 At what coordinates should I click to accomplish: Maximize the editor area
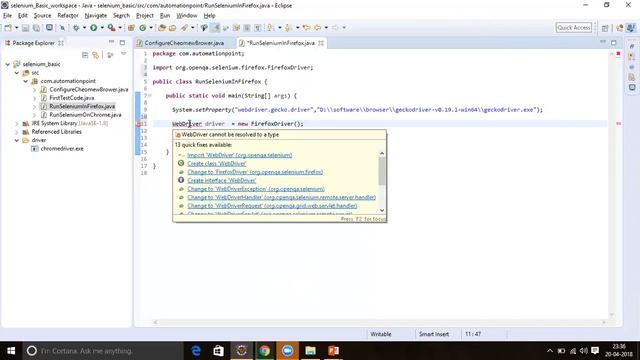pos(613,42)
